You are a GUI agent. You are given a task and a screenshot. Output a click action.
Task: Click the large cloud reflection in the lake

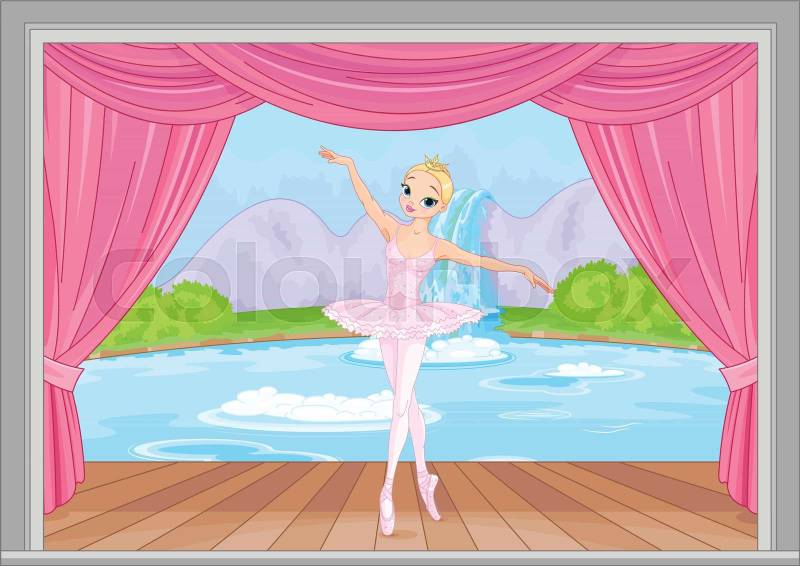310,407
